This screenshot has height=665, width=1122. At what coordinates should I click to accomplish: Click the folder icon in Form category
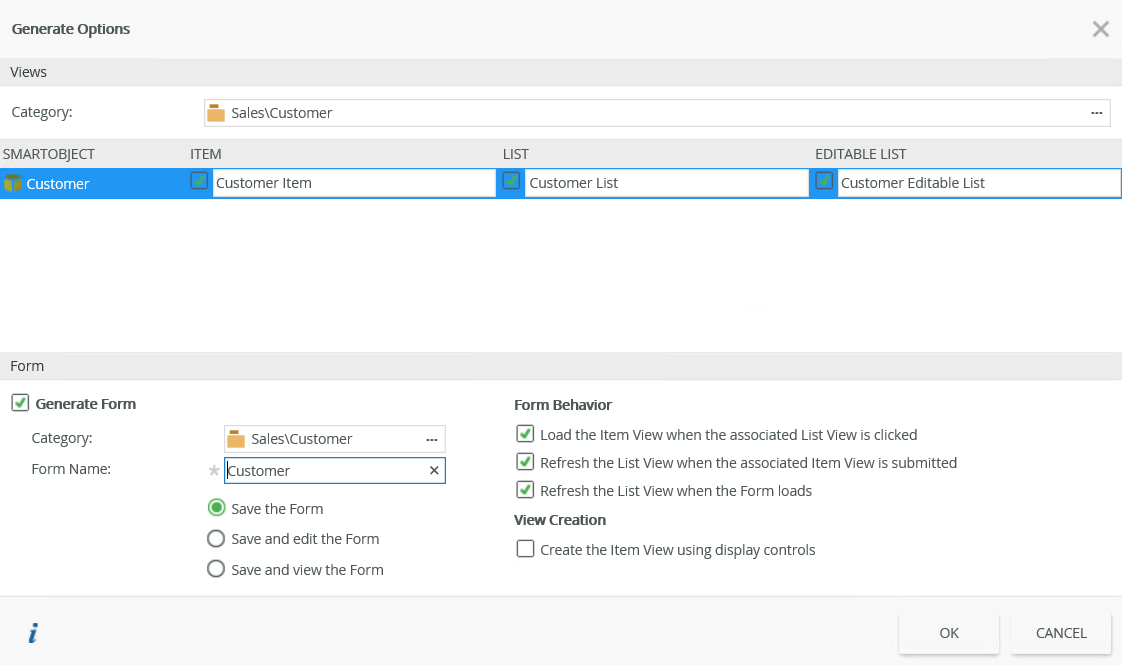coord(236,439)
